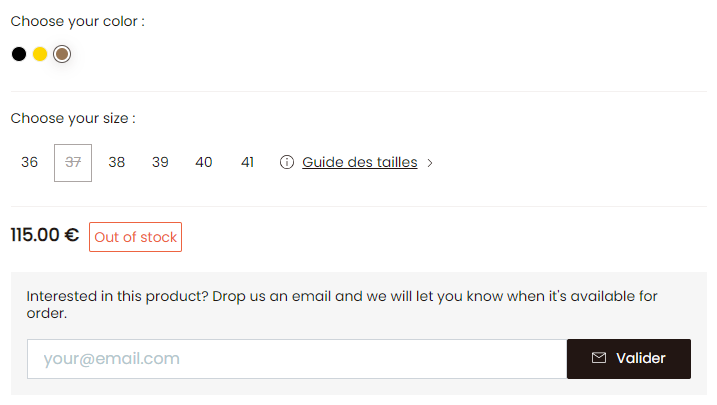
Task: Choose size 38
Action: pos(117,162)
